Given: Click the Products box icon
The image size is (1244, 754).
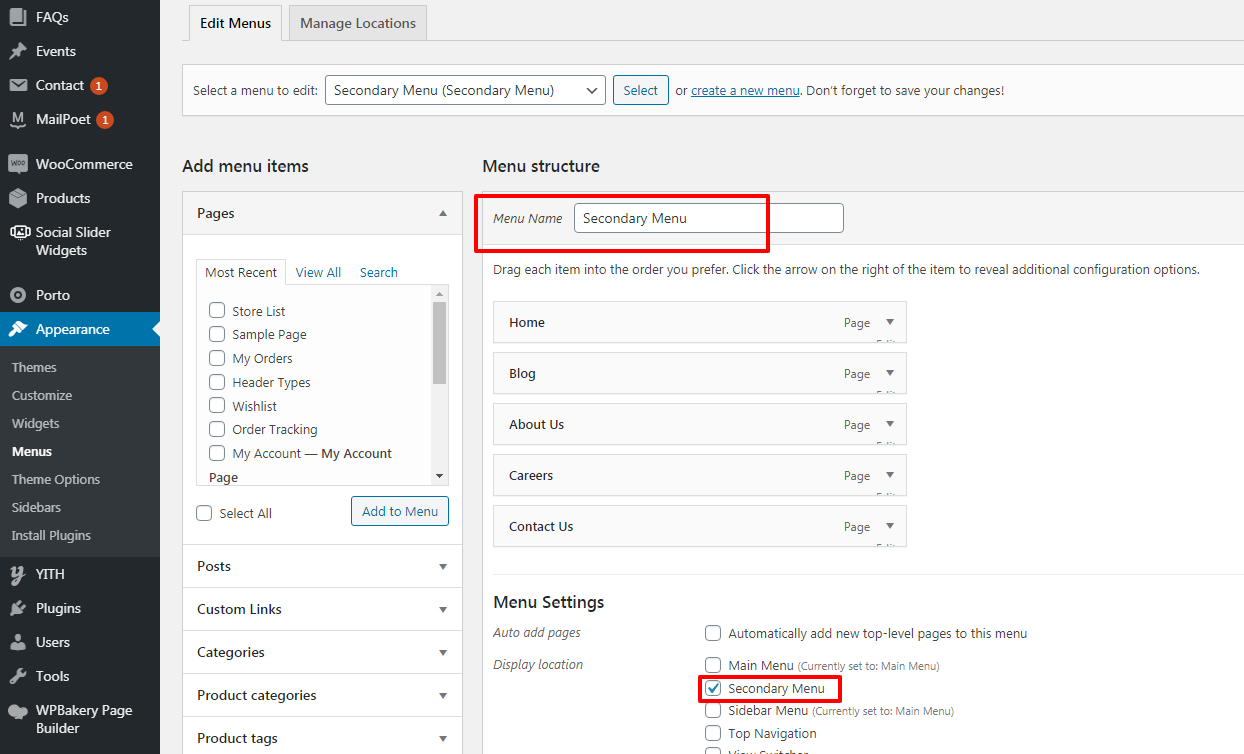Looking at the screenshot, I should coord(18,198).
